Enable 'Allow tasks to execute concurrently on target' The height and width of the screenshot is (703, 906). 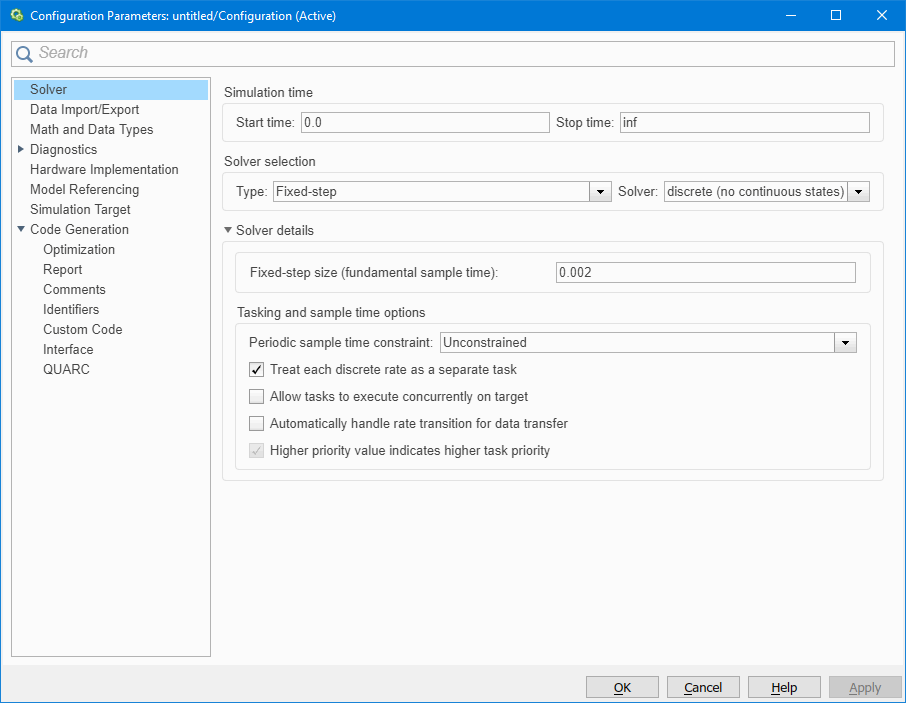point(257,397)
